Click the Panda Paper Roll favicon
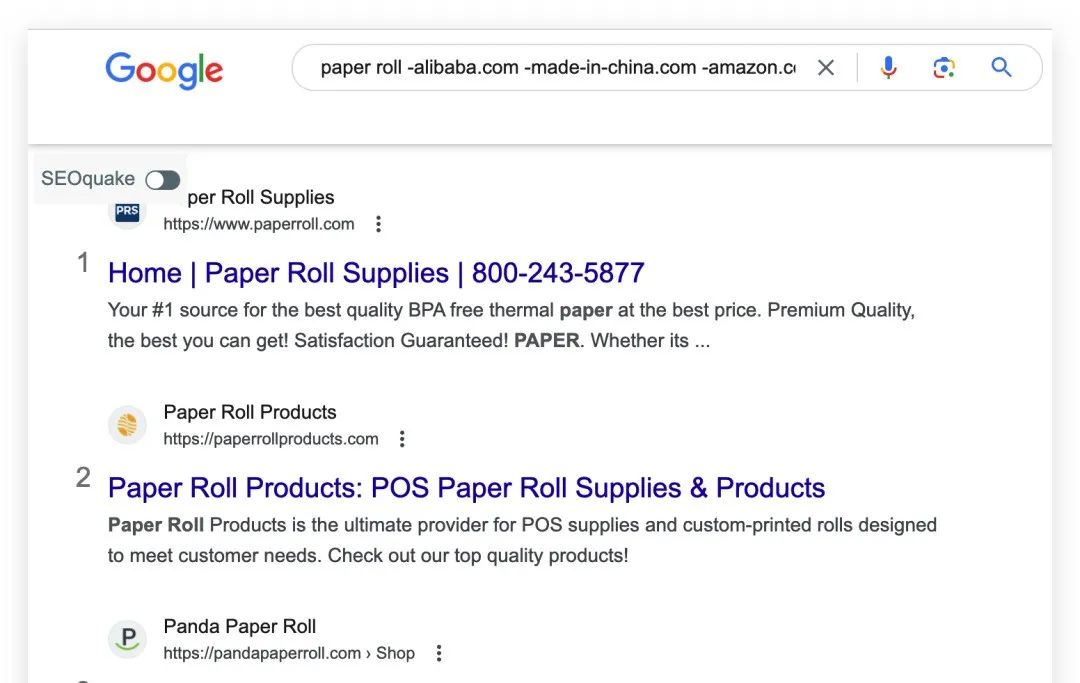This screenshot has width=1080, height=683. click(127, 639)
